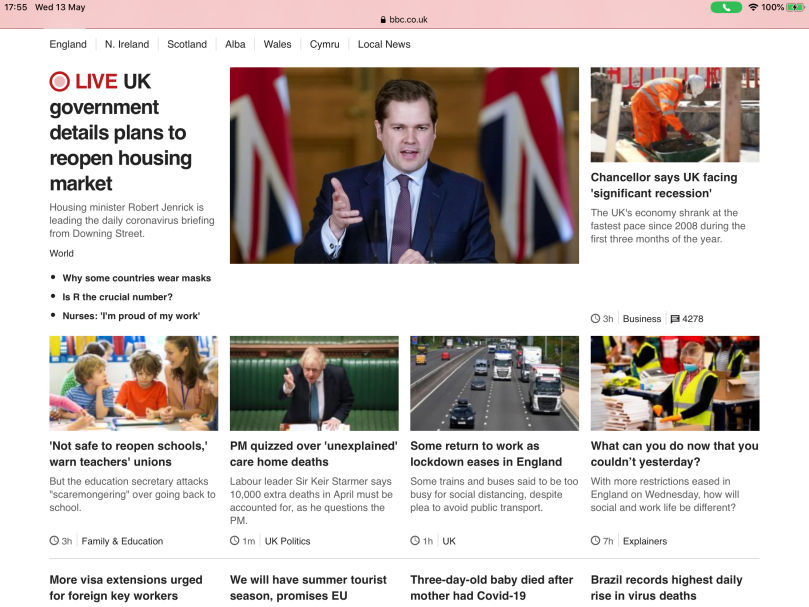Tap the red LIVE circle icon

pyautogui.click(x=60, y=82)
